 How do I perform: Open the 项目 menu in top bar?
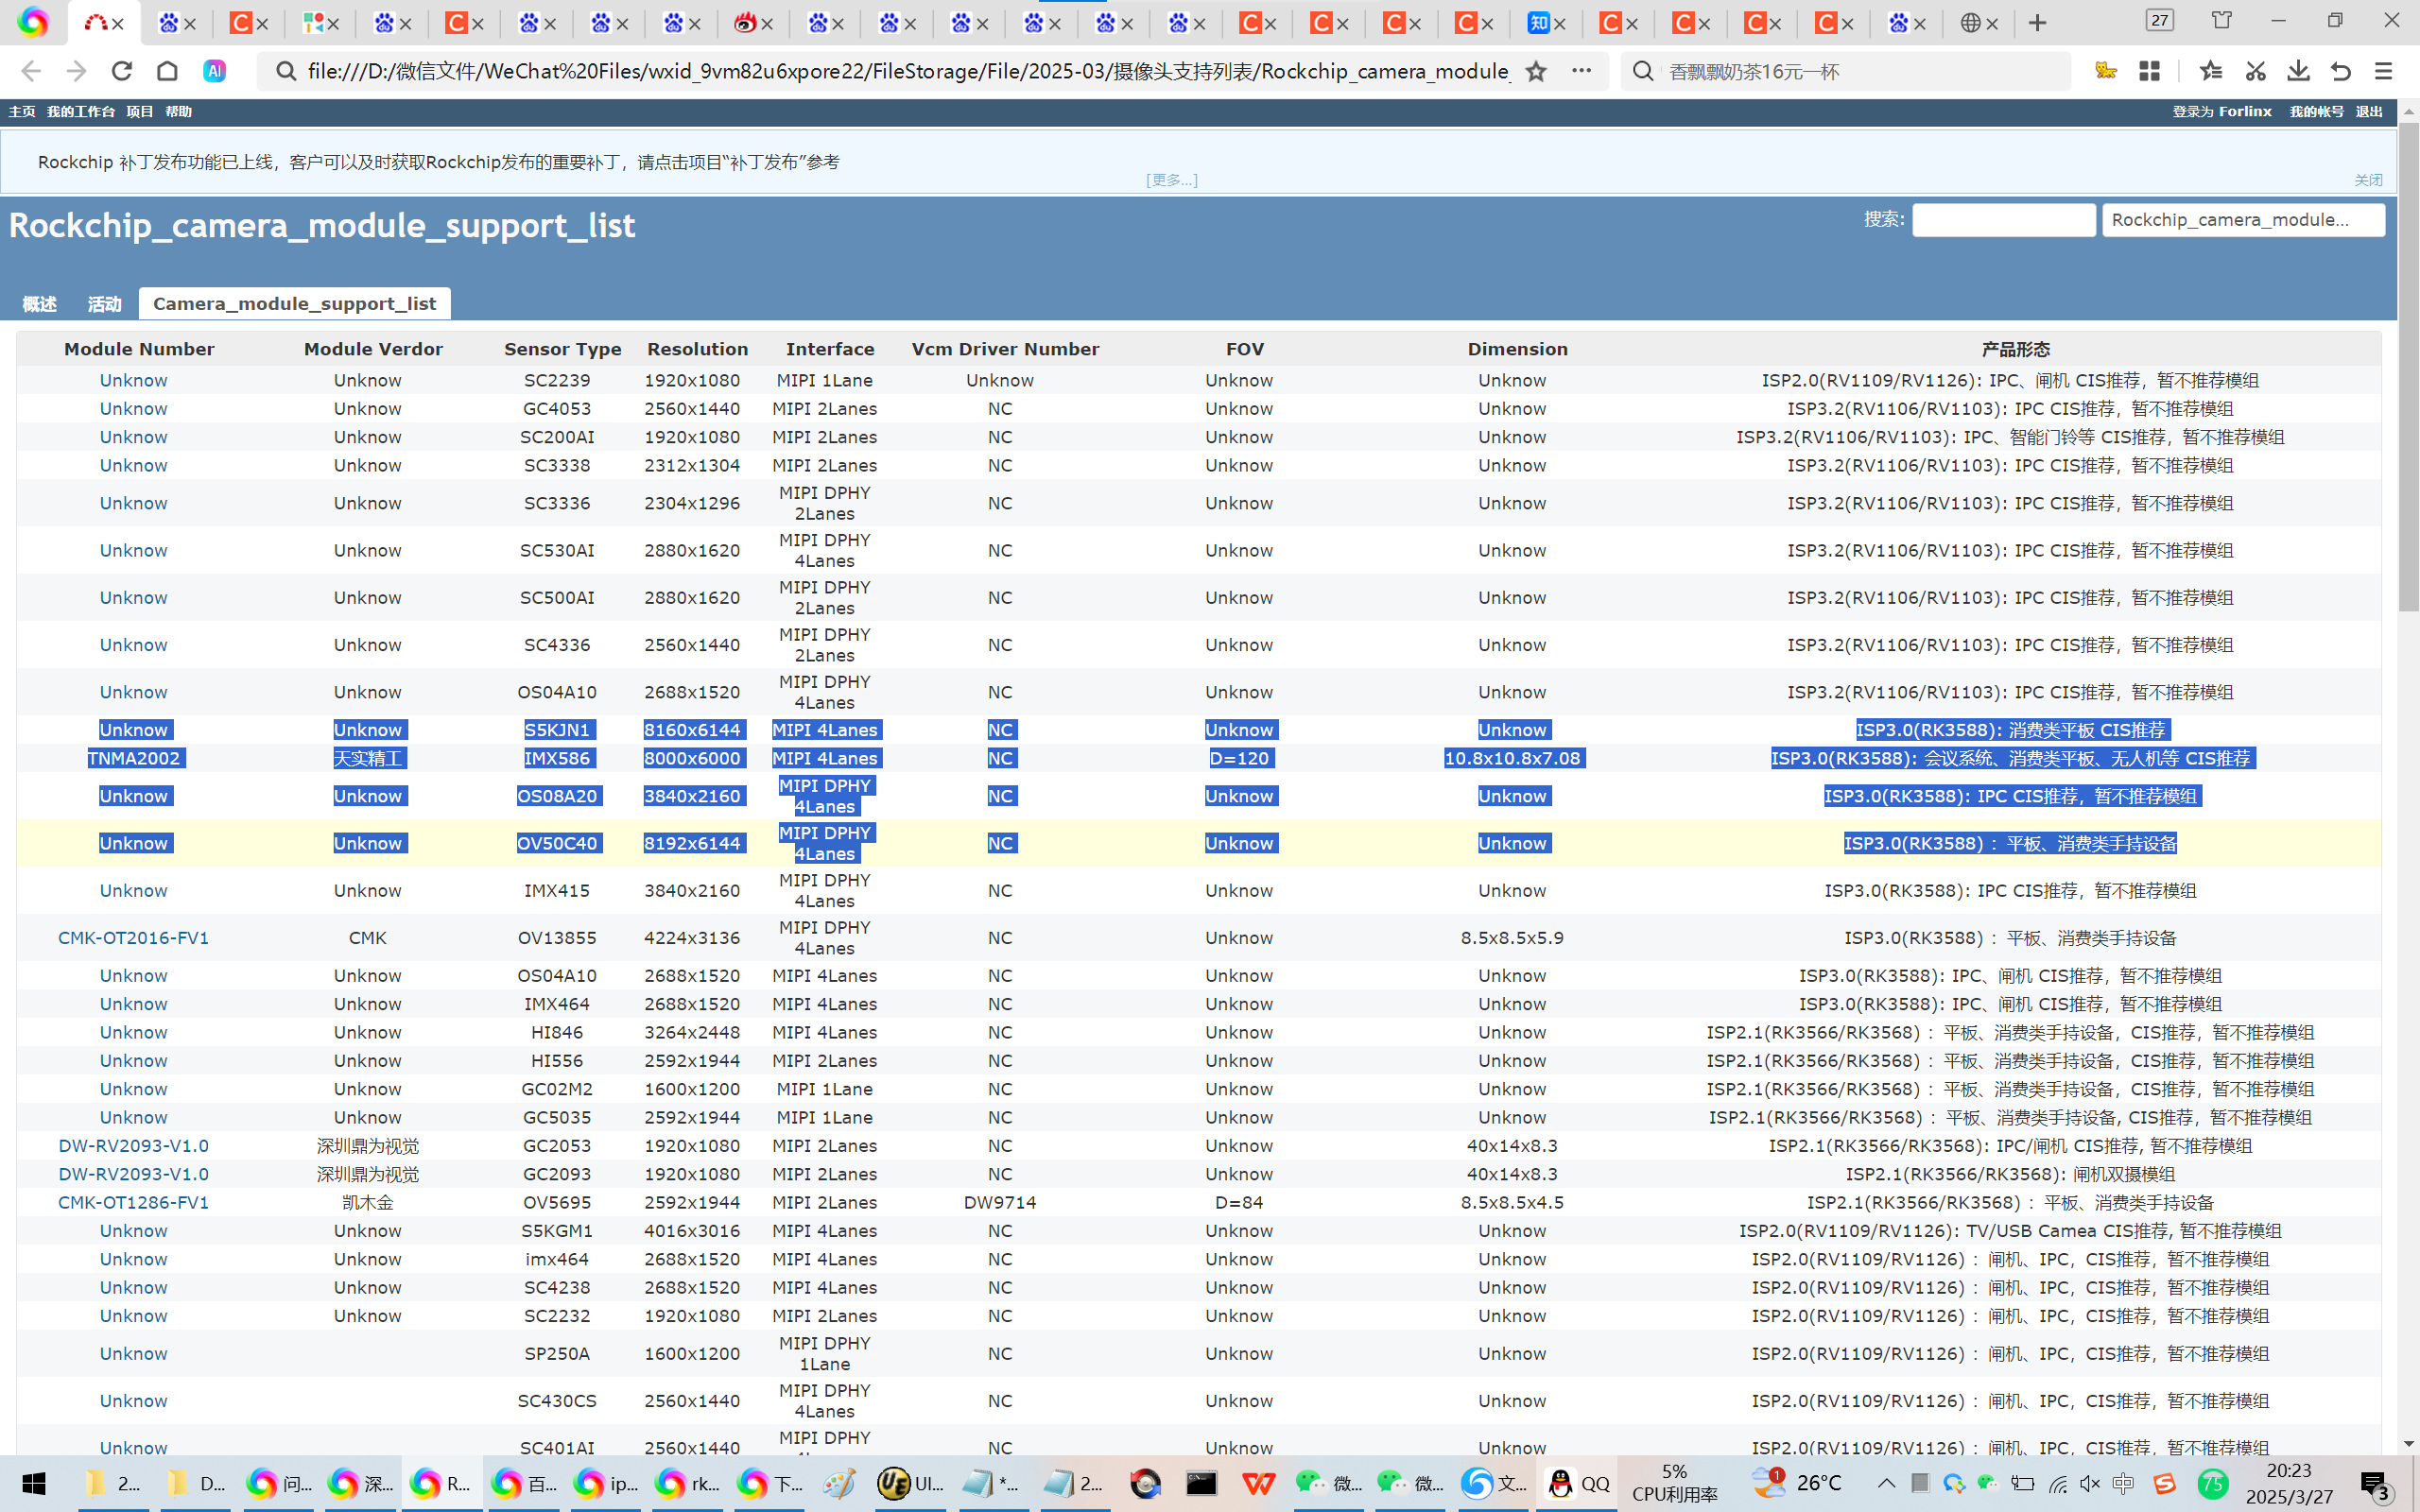[139, 112]
